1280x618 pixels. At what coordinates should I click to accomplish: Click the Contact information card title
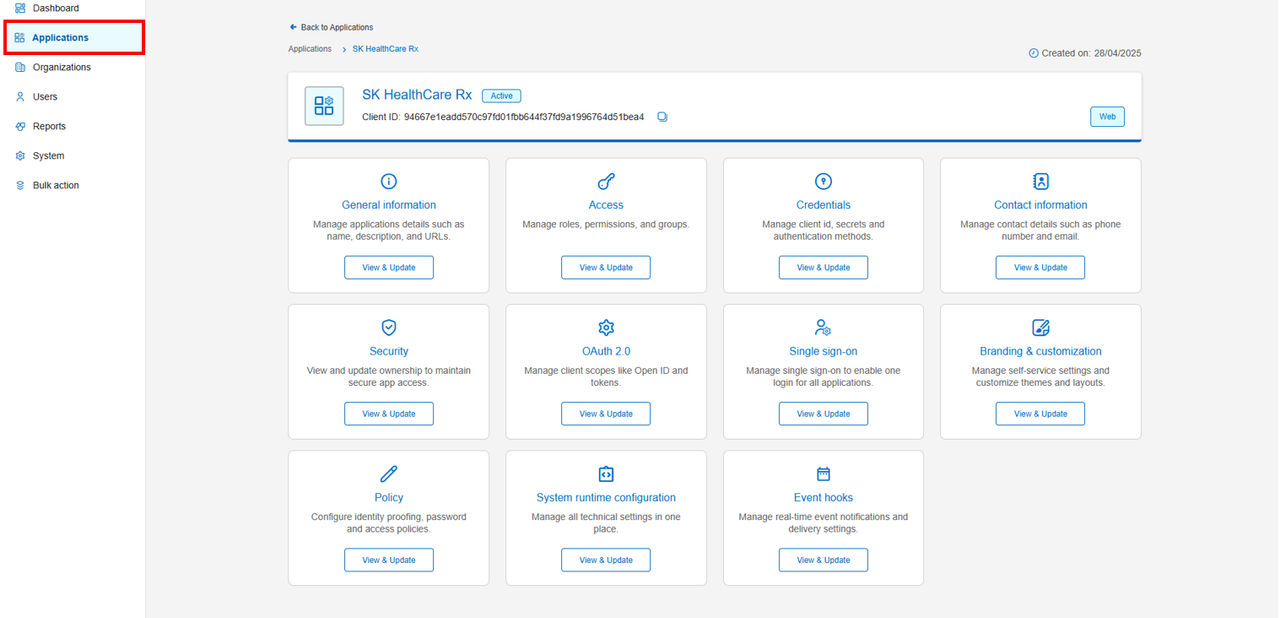(x=1041, y=205)
